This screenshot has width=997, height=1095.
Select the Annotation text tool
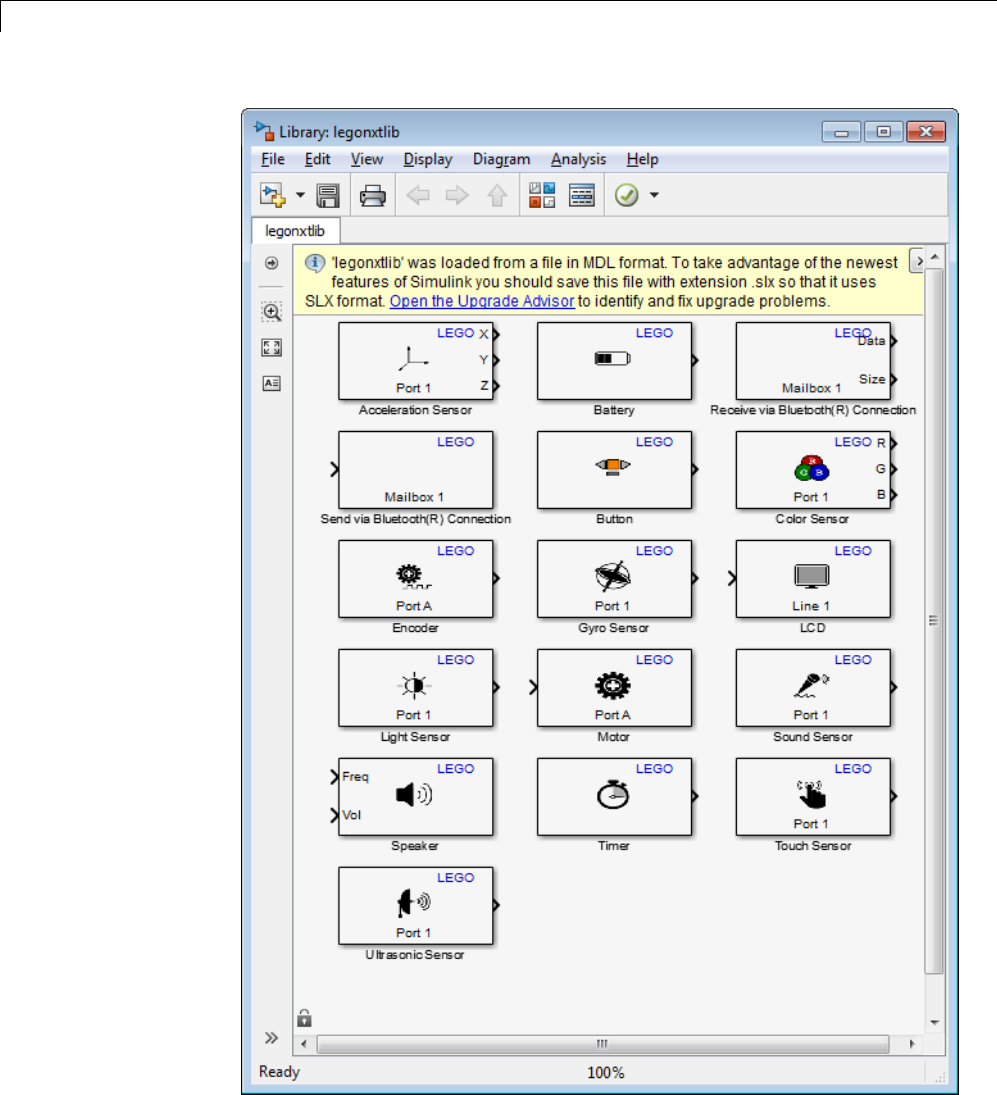click(x=272, y=383)
